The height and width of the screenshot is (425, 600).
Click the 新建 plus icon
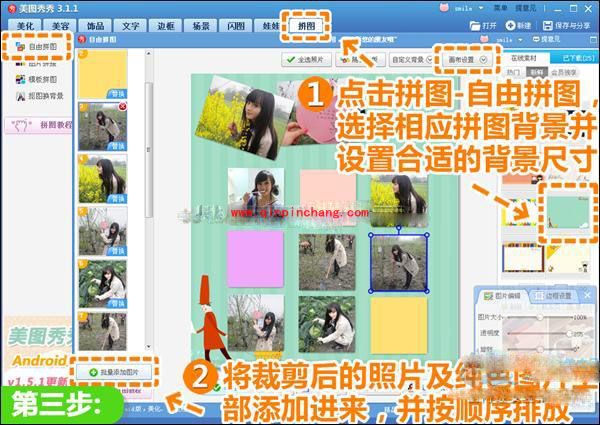pos(510,26)
